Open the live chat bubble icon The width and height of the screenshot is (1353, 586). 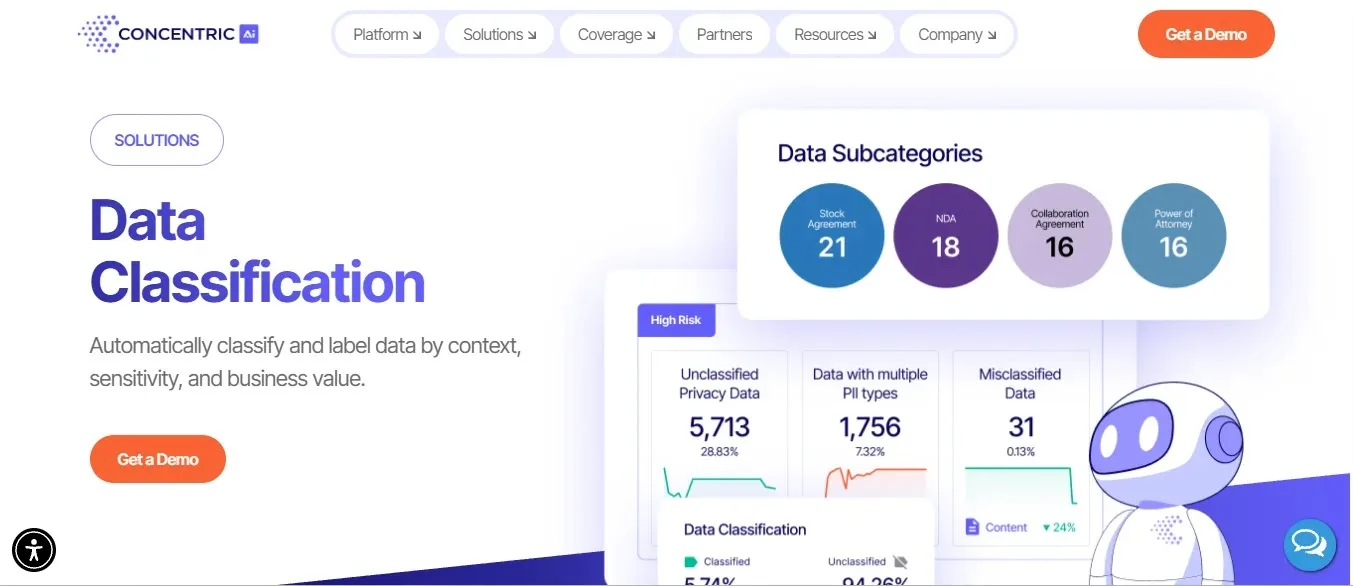coord(1309,544)
